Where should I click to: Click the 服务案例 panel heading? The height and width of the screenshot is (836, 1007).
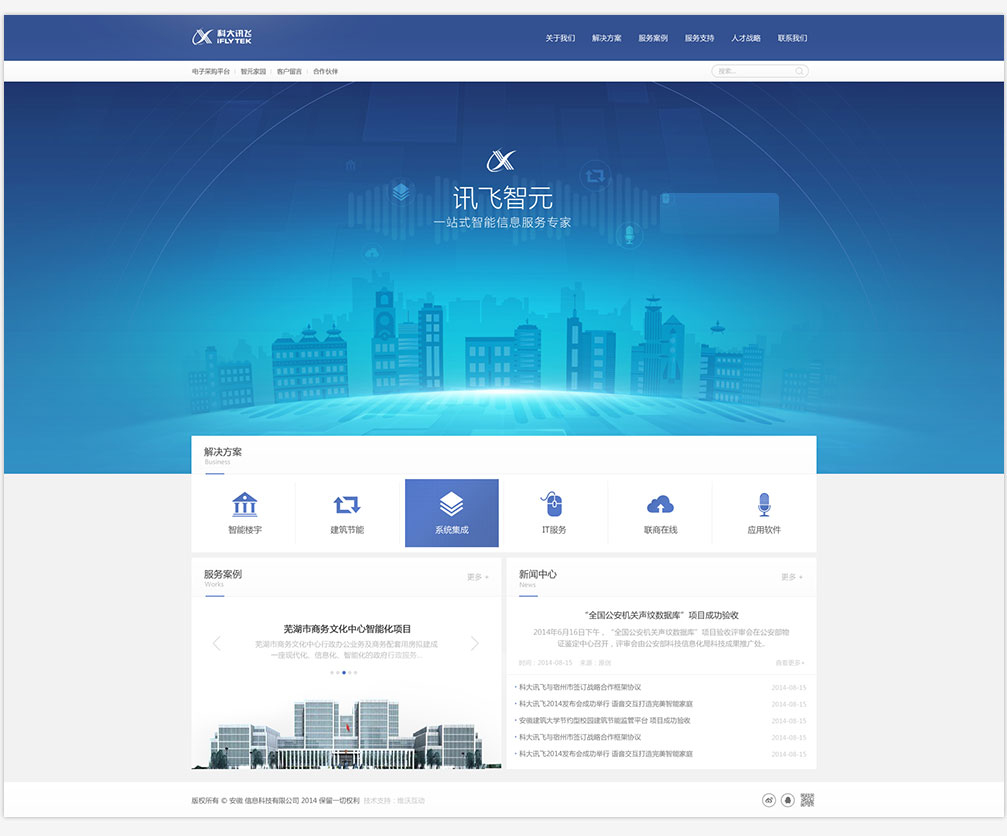(223, 574)
